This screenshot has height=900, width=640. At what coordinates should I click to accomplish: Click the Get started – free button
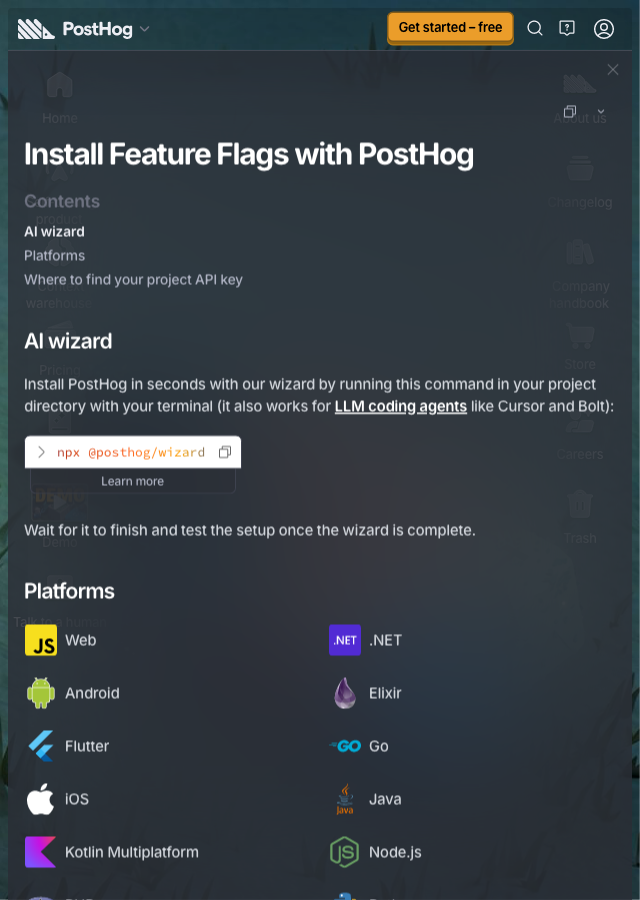click(x=450, y=28)
